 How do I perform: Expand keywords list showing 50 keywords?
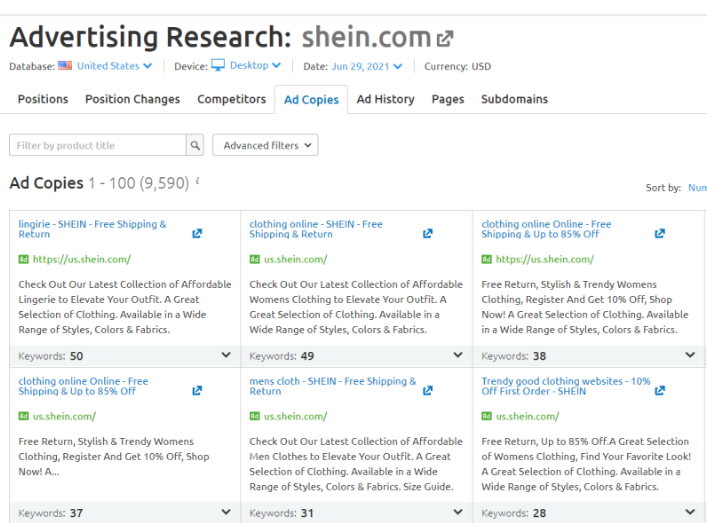click(x=226, y=355)
